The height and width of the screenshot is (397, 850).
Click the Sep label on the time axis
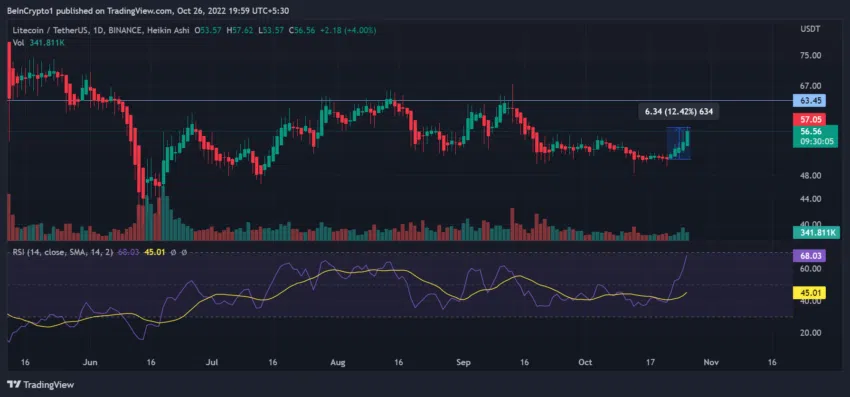tap(463, 362)
